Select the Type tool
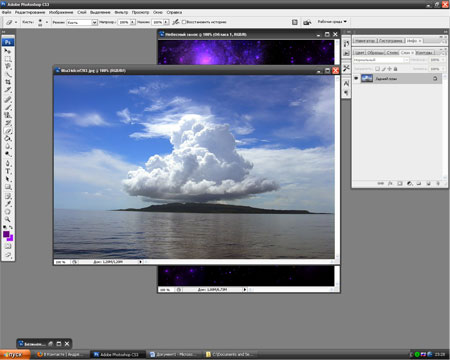 click(x=8, y=171)
